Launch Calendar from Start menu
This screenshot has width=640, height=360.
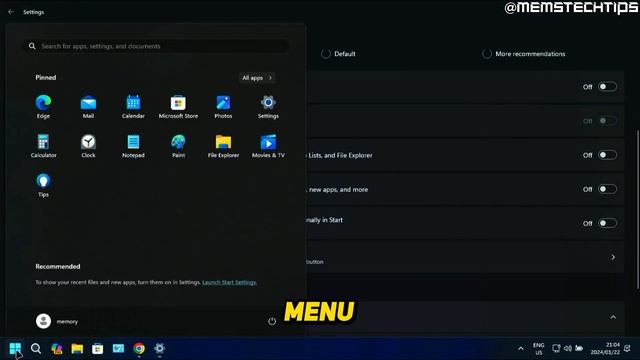133,106
